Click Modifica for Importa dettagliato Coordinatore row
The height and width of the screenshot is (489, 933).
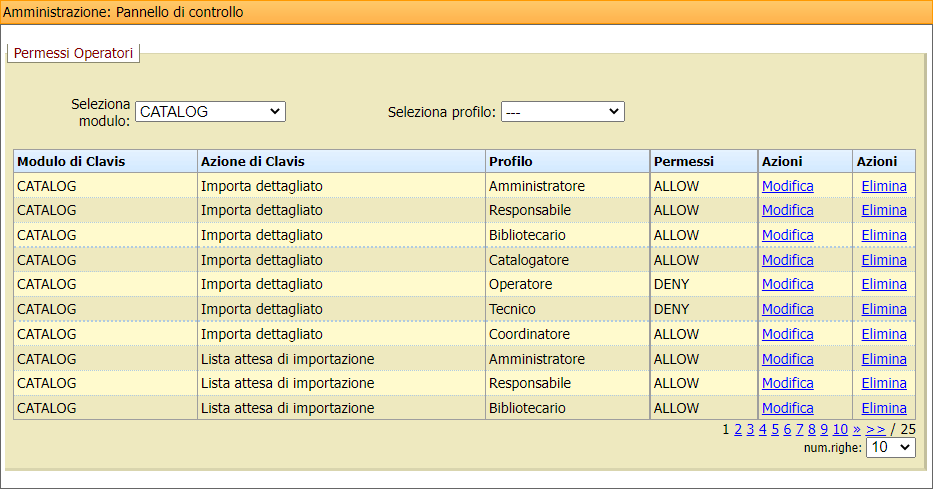coord(787,334)
